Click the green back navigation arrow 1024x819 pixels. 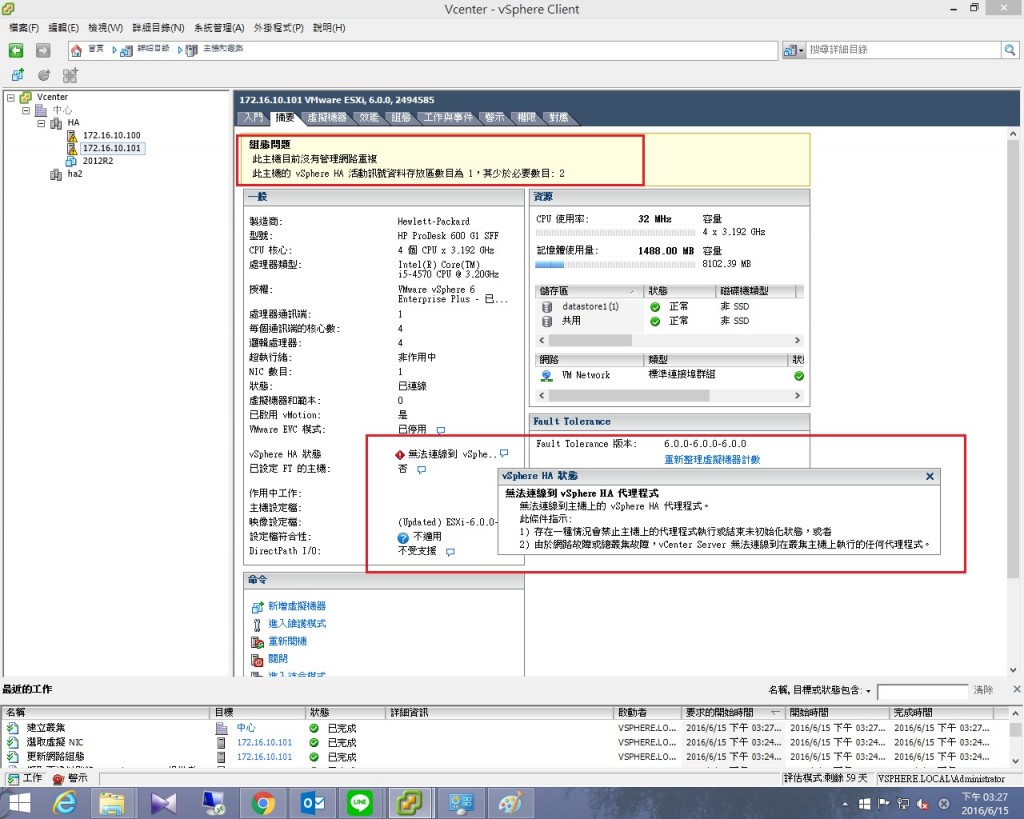[16, 50]
